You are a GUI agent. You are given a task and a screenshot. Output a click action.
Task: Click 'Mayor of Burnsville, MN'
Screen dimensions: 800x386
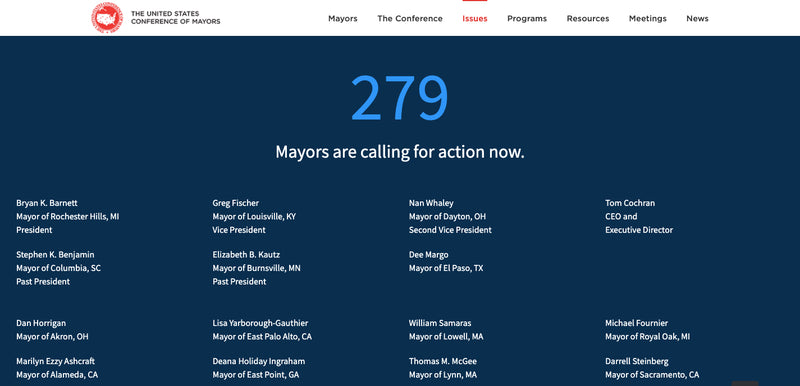click(x=257, y=268)
